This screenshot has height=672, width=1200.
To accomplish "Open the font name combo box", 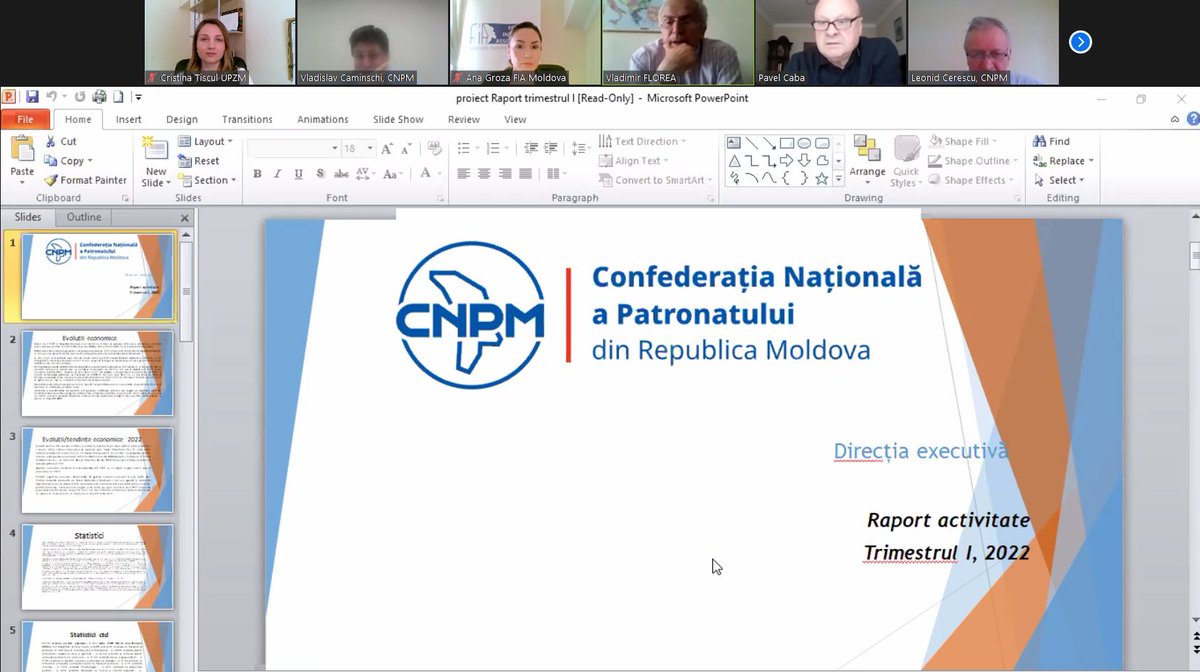I will [293, 148].
